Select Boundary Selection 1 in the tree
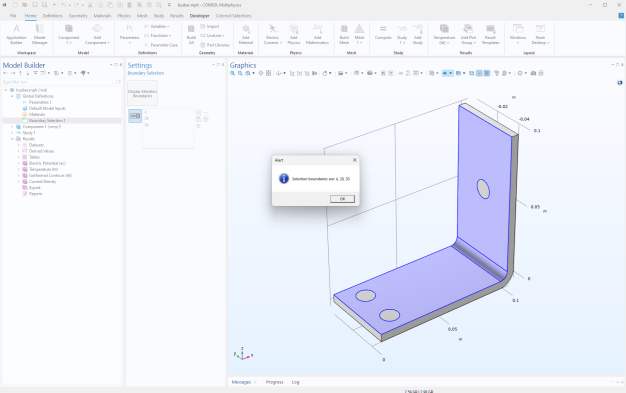Viewport: 626px width, 393px height. click(47, 121)
